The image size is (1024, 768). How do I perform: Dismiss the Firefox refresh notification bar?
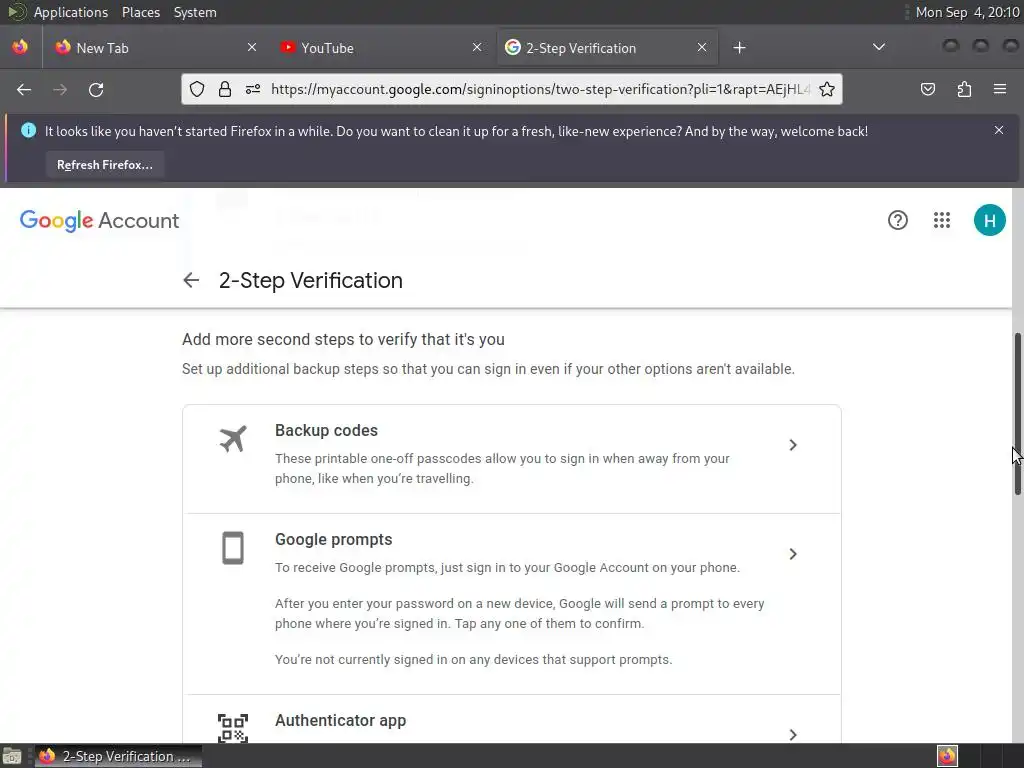pyautogui.click(x=999, y=130)
